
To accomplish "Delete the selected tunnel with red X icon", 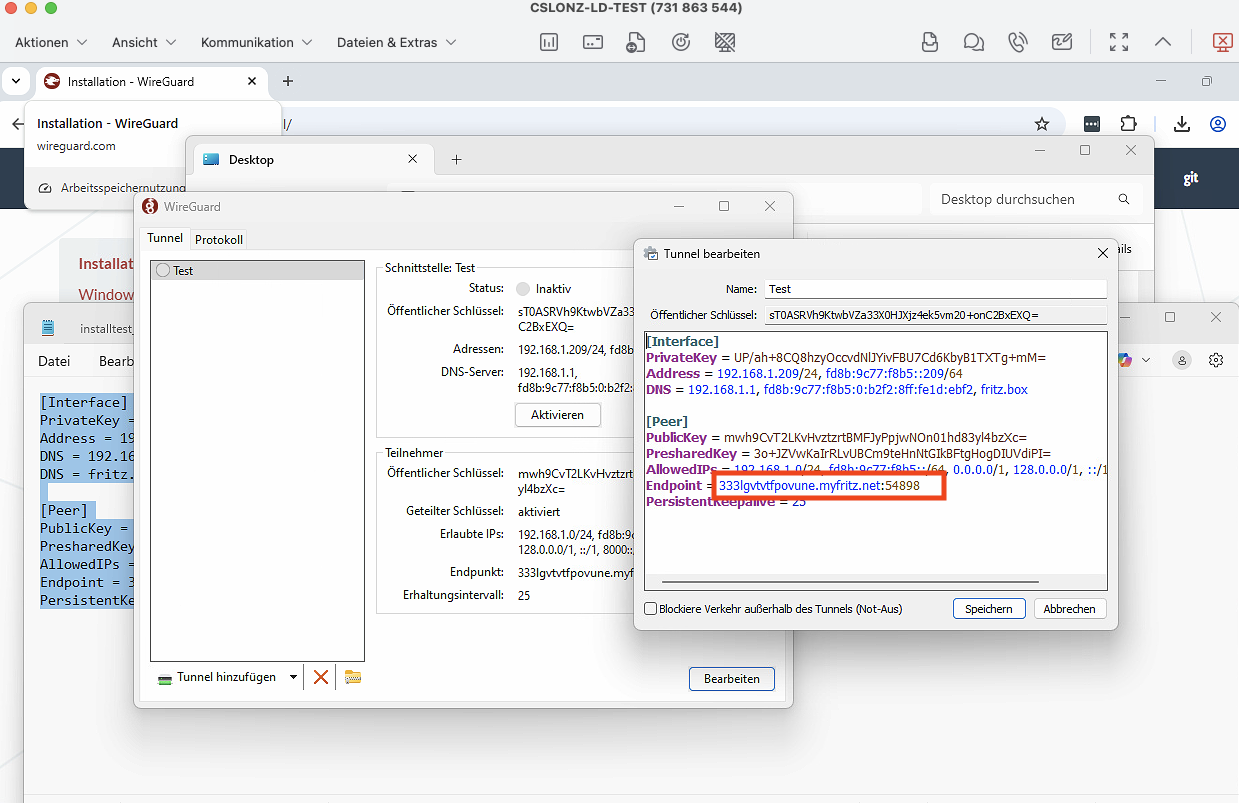I will tap(321, 677).
